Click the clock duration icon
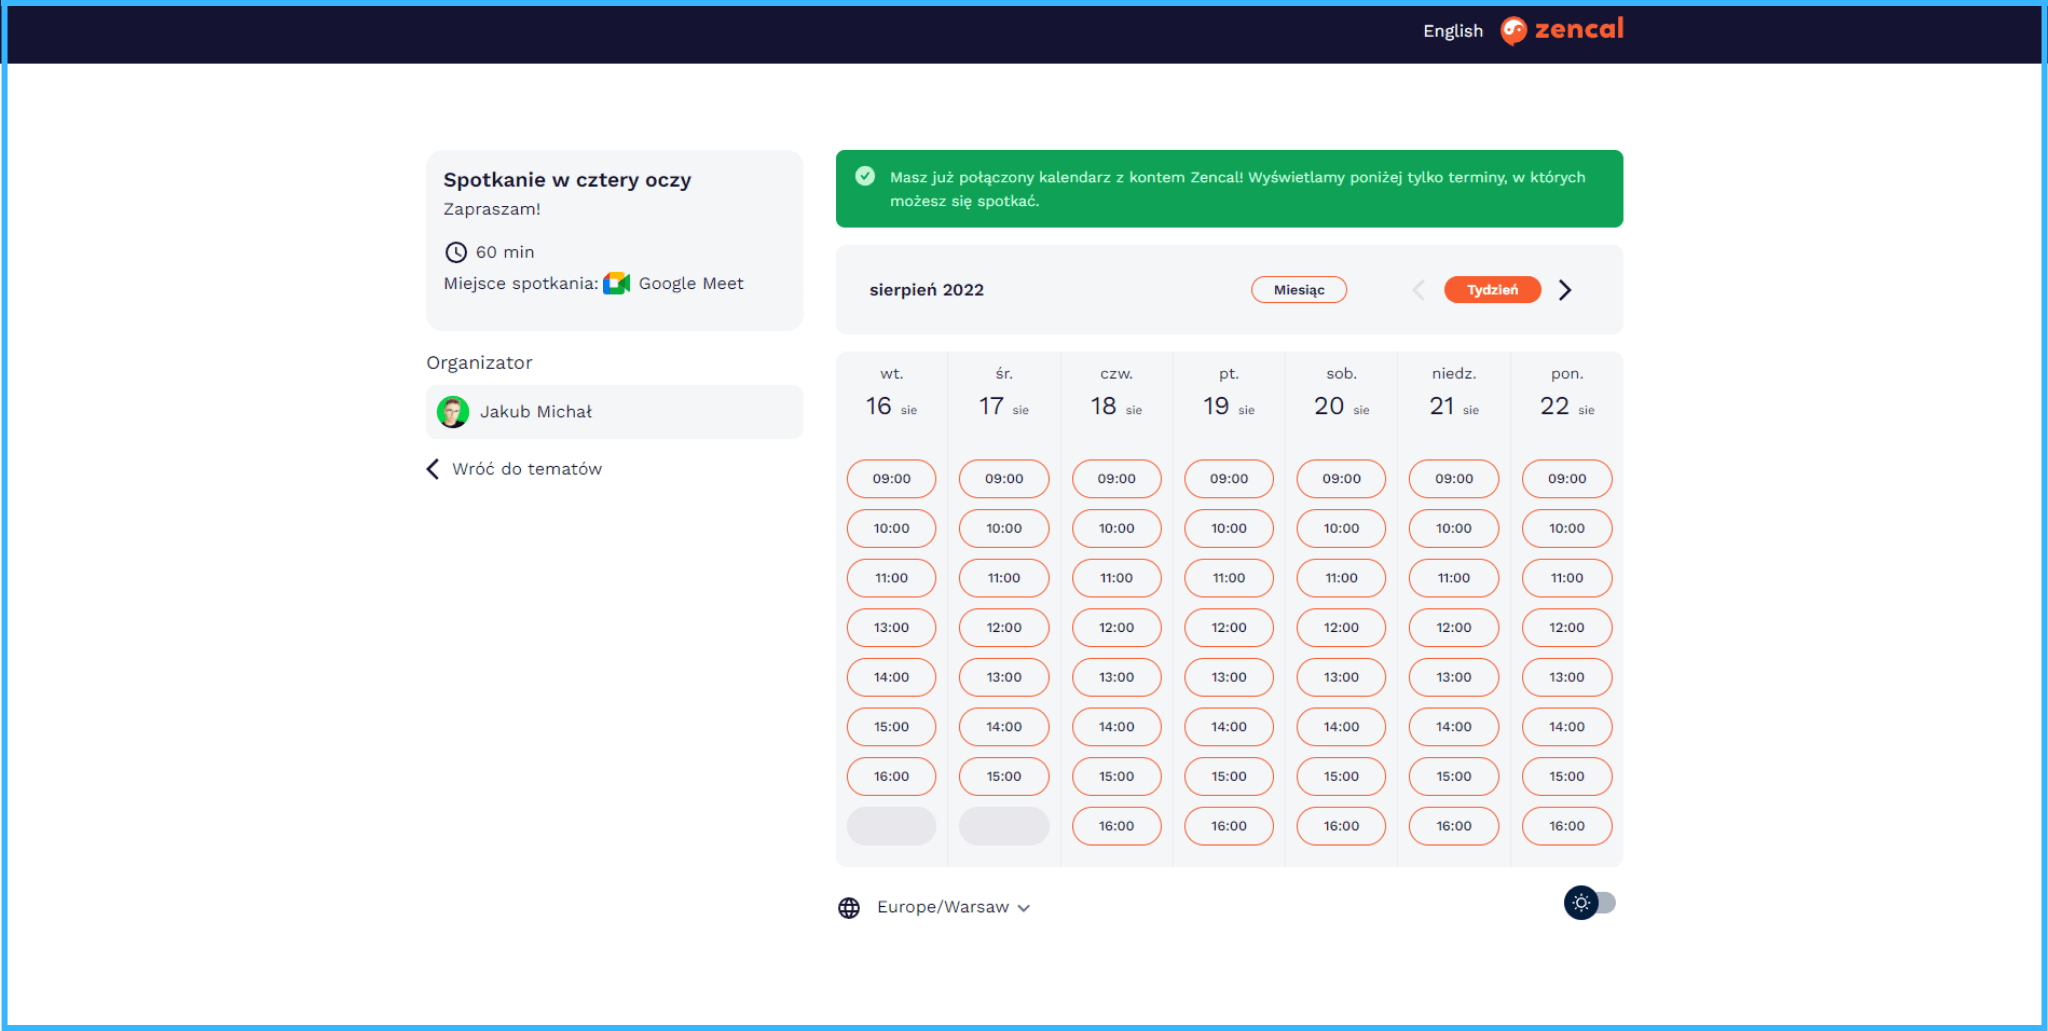The height and width of the screenshot is (1031, 2048). [456, 252]
